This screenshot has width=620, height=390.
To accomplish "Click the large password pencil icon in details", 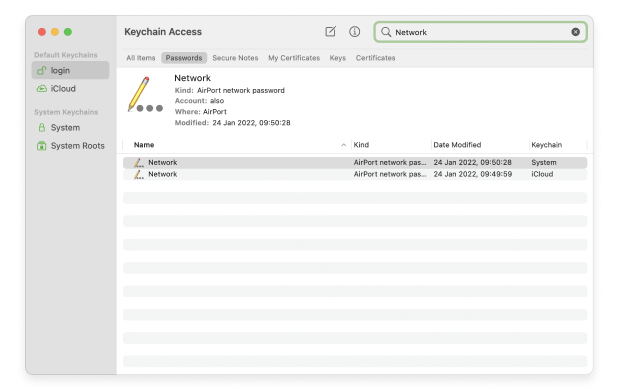I will (145, 95).
